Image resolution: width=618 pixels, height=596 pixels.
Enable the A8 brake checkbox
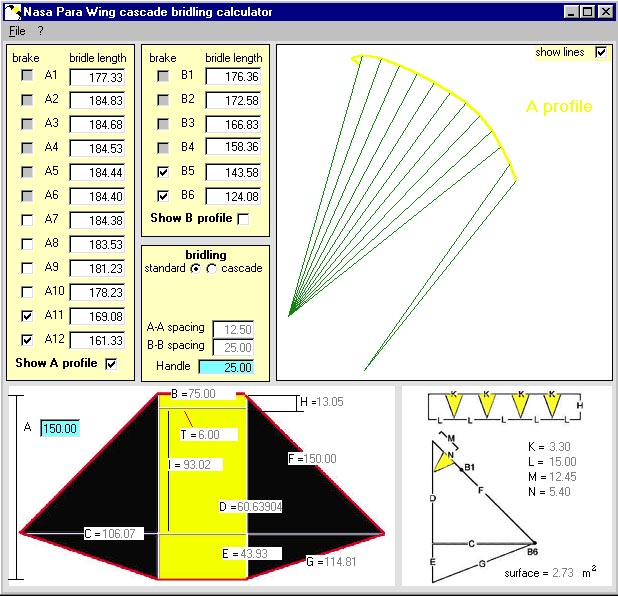[x=27, y=244]
